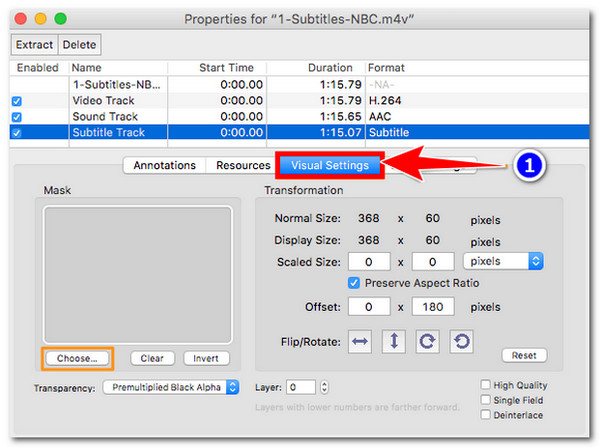Screen dimensions: 600x448
Task: Click the Offset field showing 180
Action: click(433, 306)
